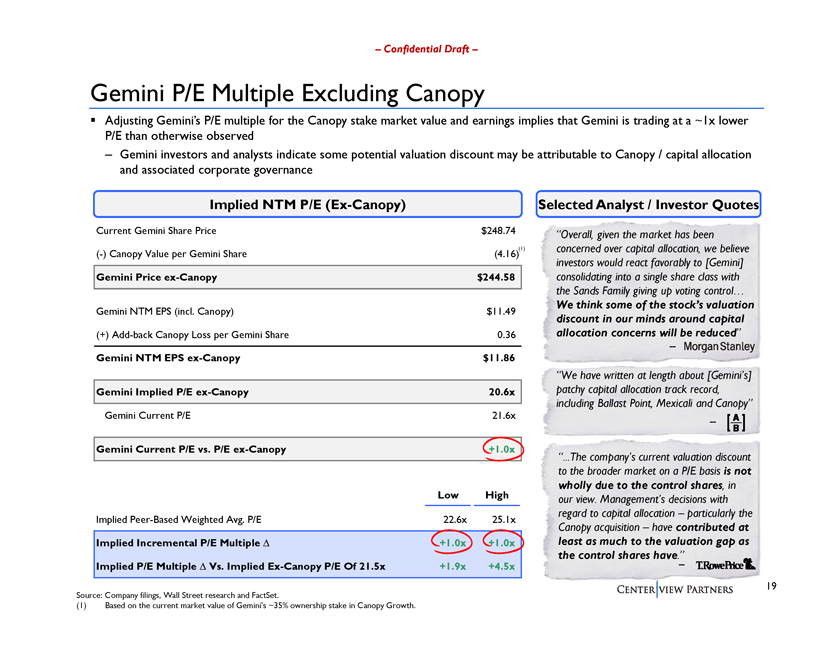
Task: Click the +1.9x low multiple delta
Action: 453,566
